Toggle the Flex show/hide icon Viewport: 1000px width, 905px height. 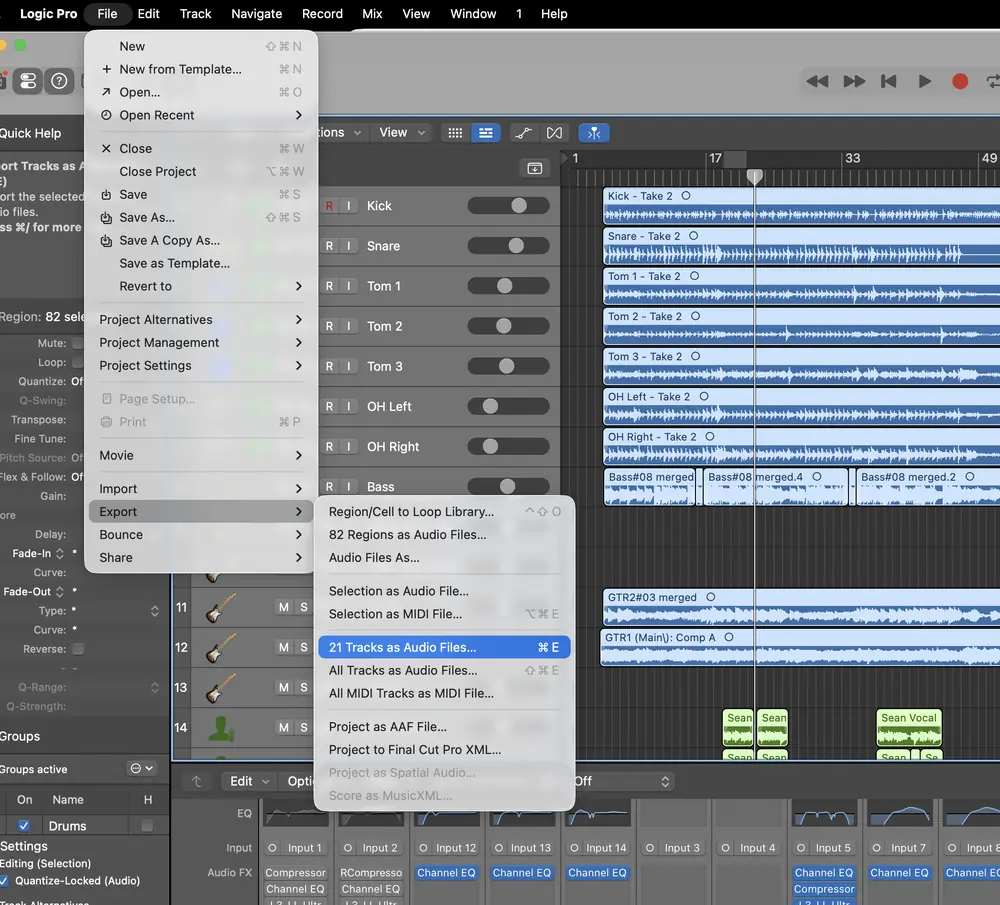point(555,133)
